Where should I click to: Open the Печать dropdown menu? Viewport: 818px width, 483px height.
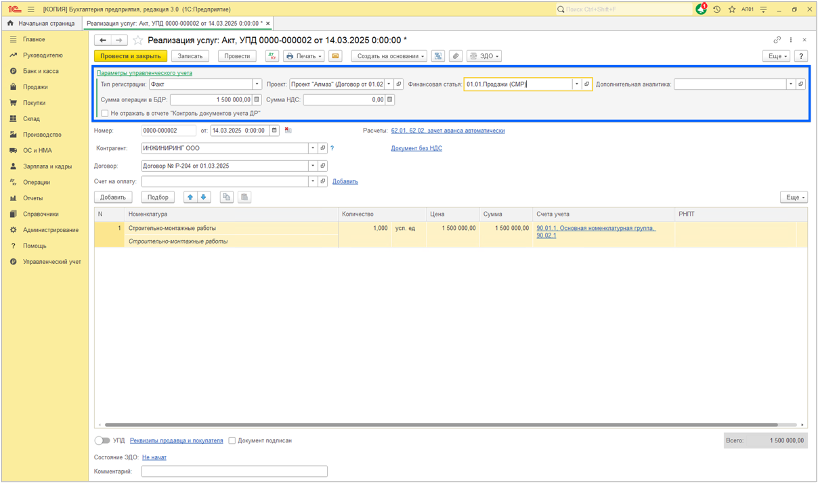(x=304, y=56)
